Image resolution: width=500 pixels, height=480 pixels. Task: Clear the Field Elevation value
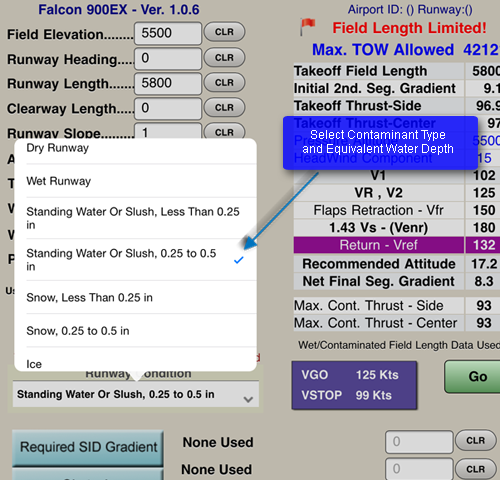point(224,32)
